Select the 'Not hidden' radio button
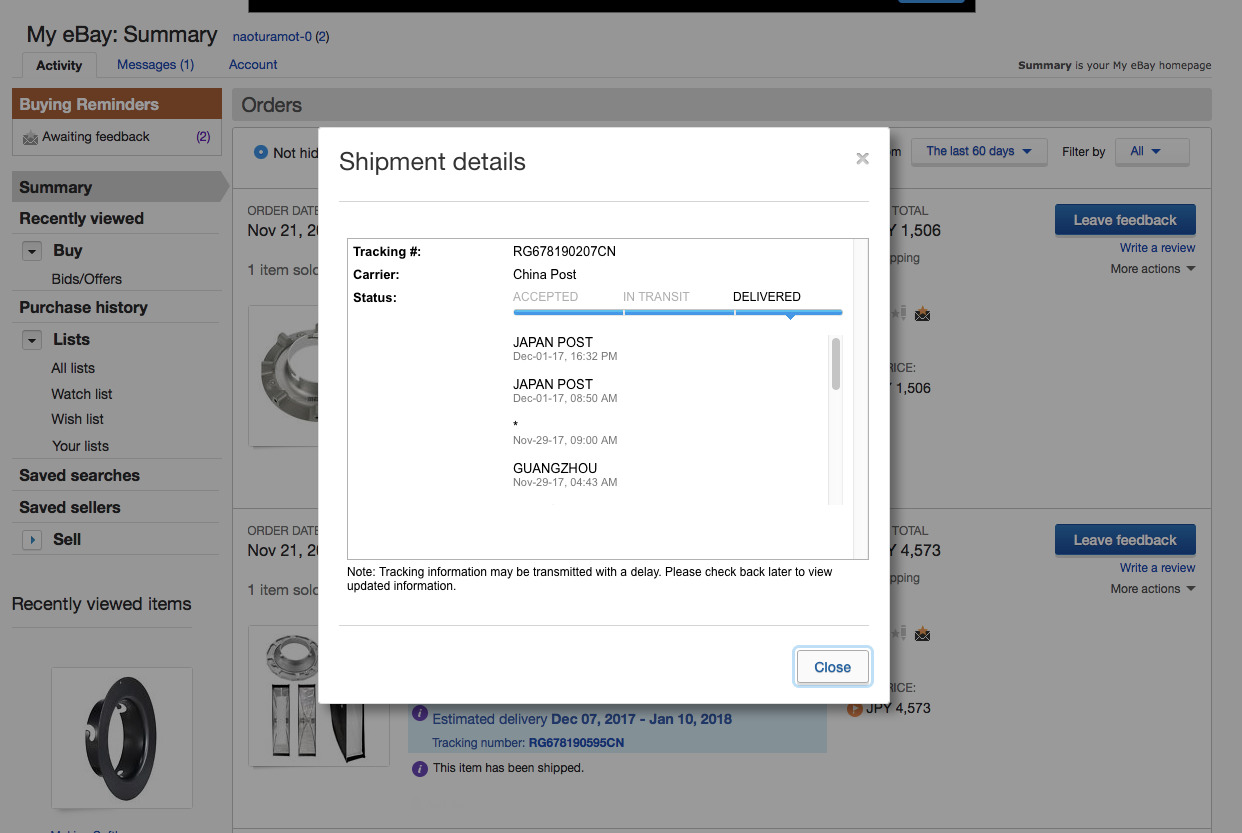1242x833 pixels. pyautogui.click(x=261, y=152)
